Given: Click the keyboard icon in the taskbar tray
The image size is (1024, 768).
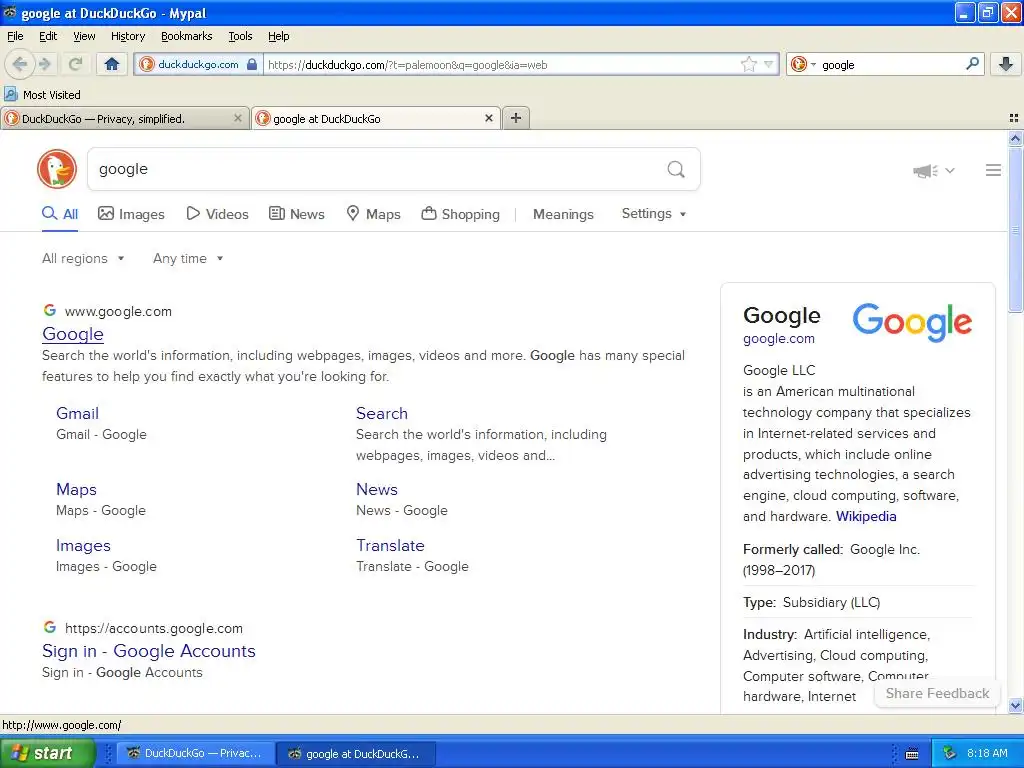Looking at the screenshot, I should tap(912, 754).
